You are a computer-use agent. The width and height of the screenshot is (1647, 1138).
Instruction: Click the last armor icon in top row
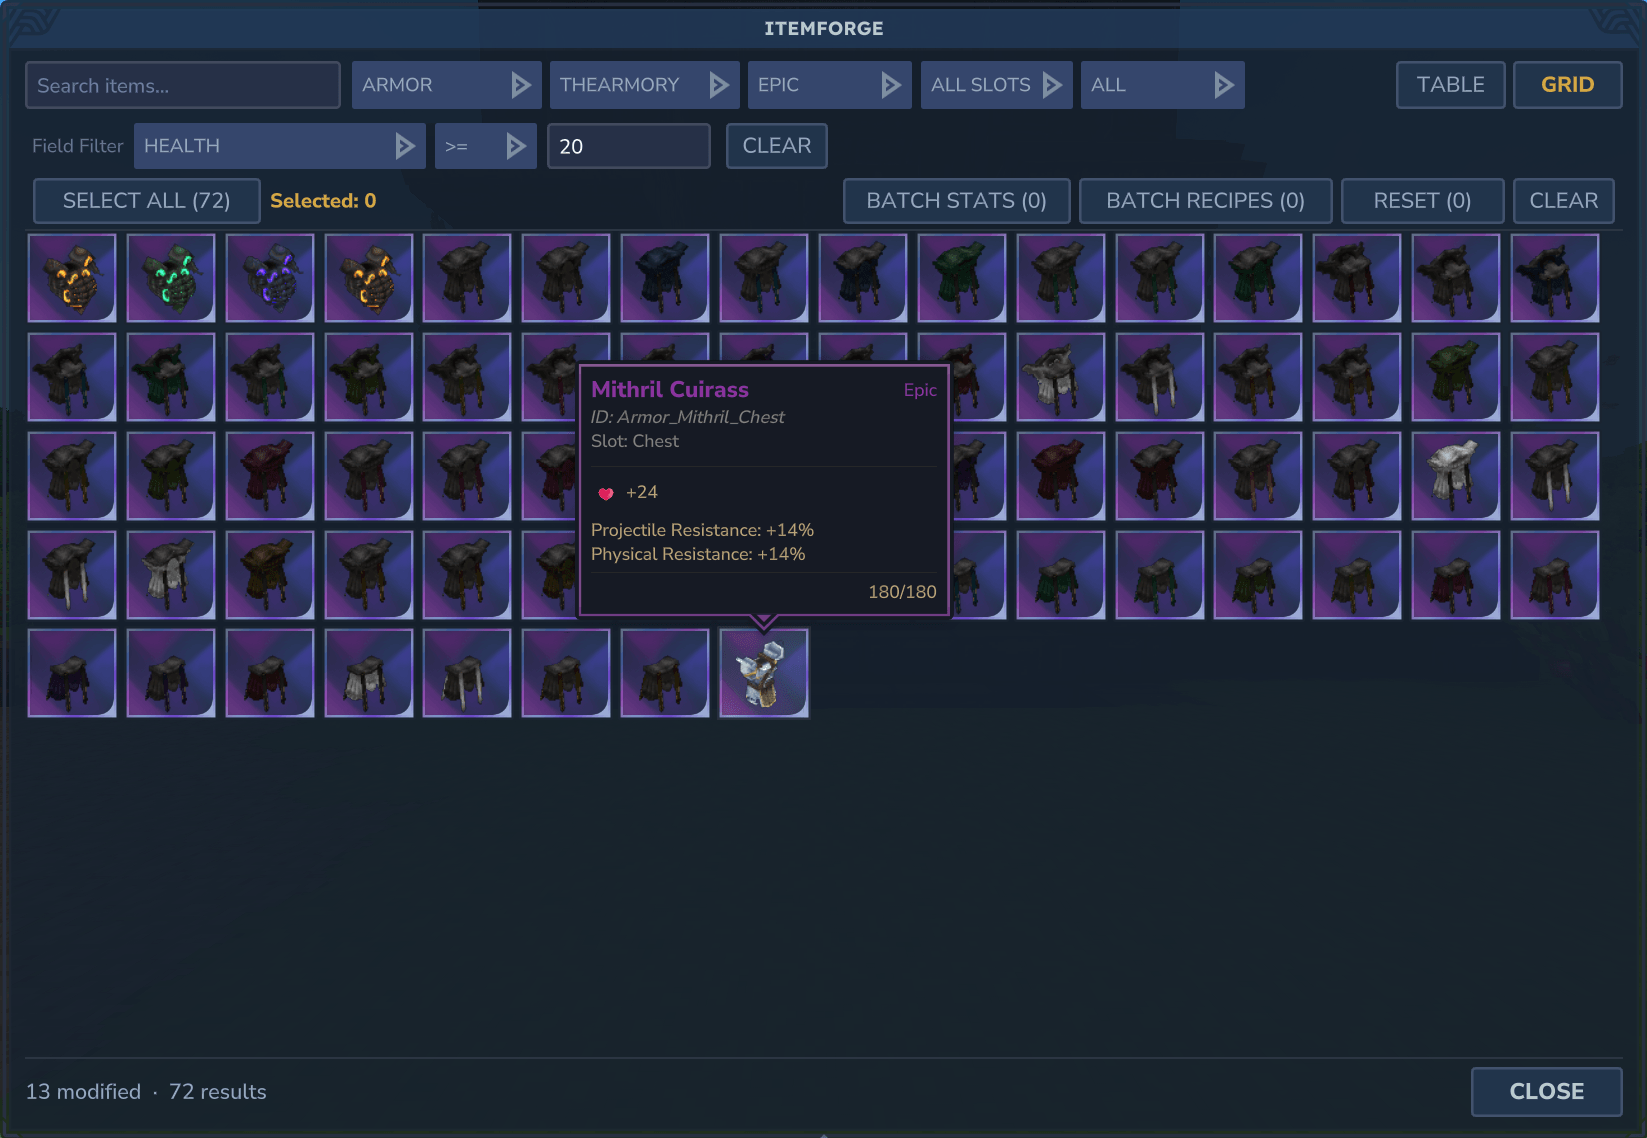(1554, 278)
